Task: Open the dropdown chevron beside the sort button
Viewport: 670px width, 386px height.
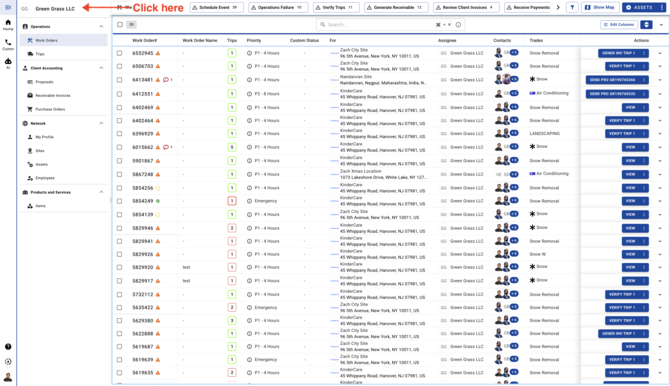Action: (x=661, y=25)
